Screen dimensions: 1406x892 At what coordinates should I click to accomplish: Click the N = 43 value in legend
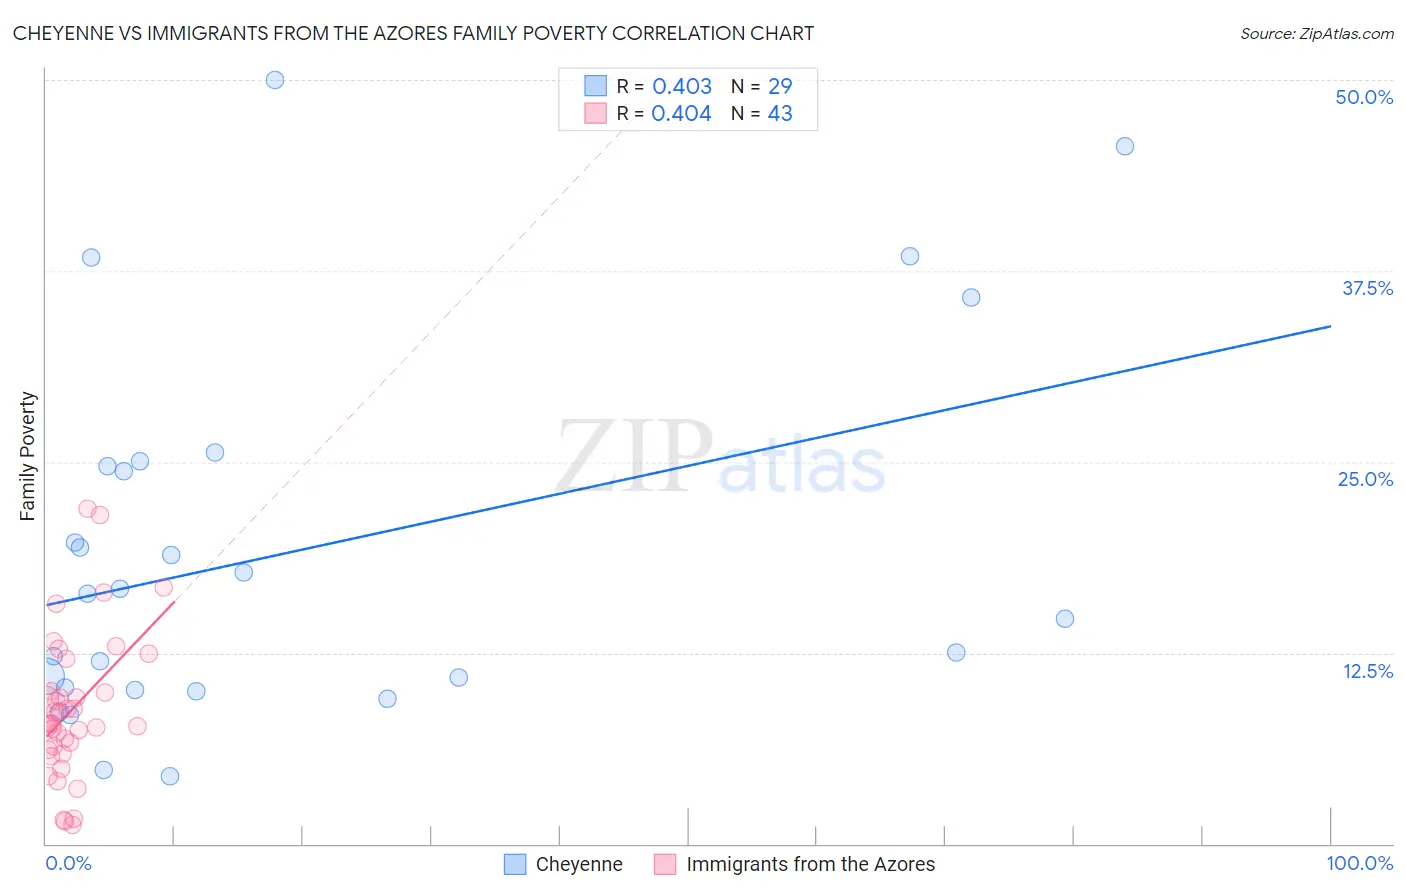coord(762,113)
